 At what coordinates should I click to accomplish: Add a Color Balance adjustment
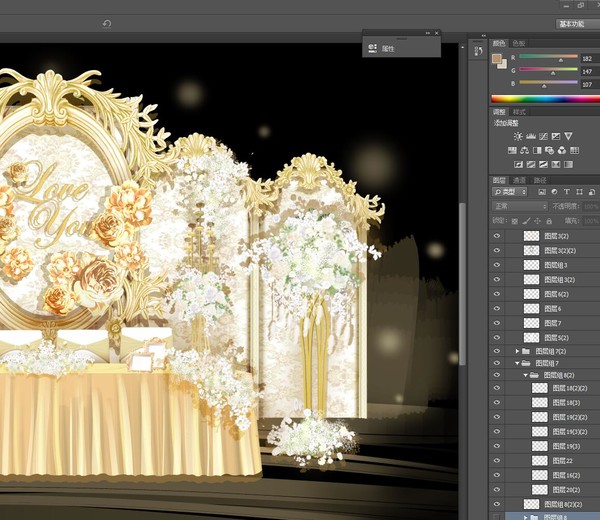(x=525, y=150)
